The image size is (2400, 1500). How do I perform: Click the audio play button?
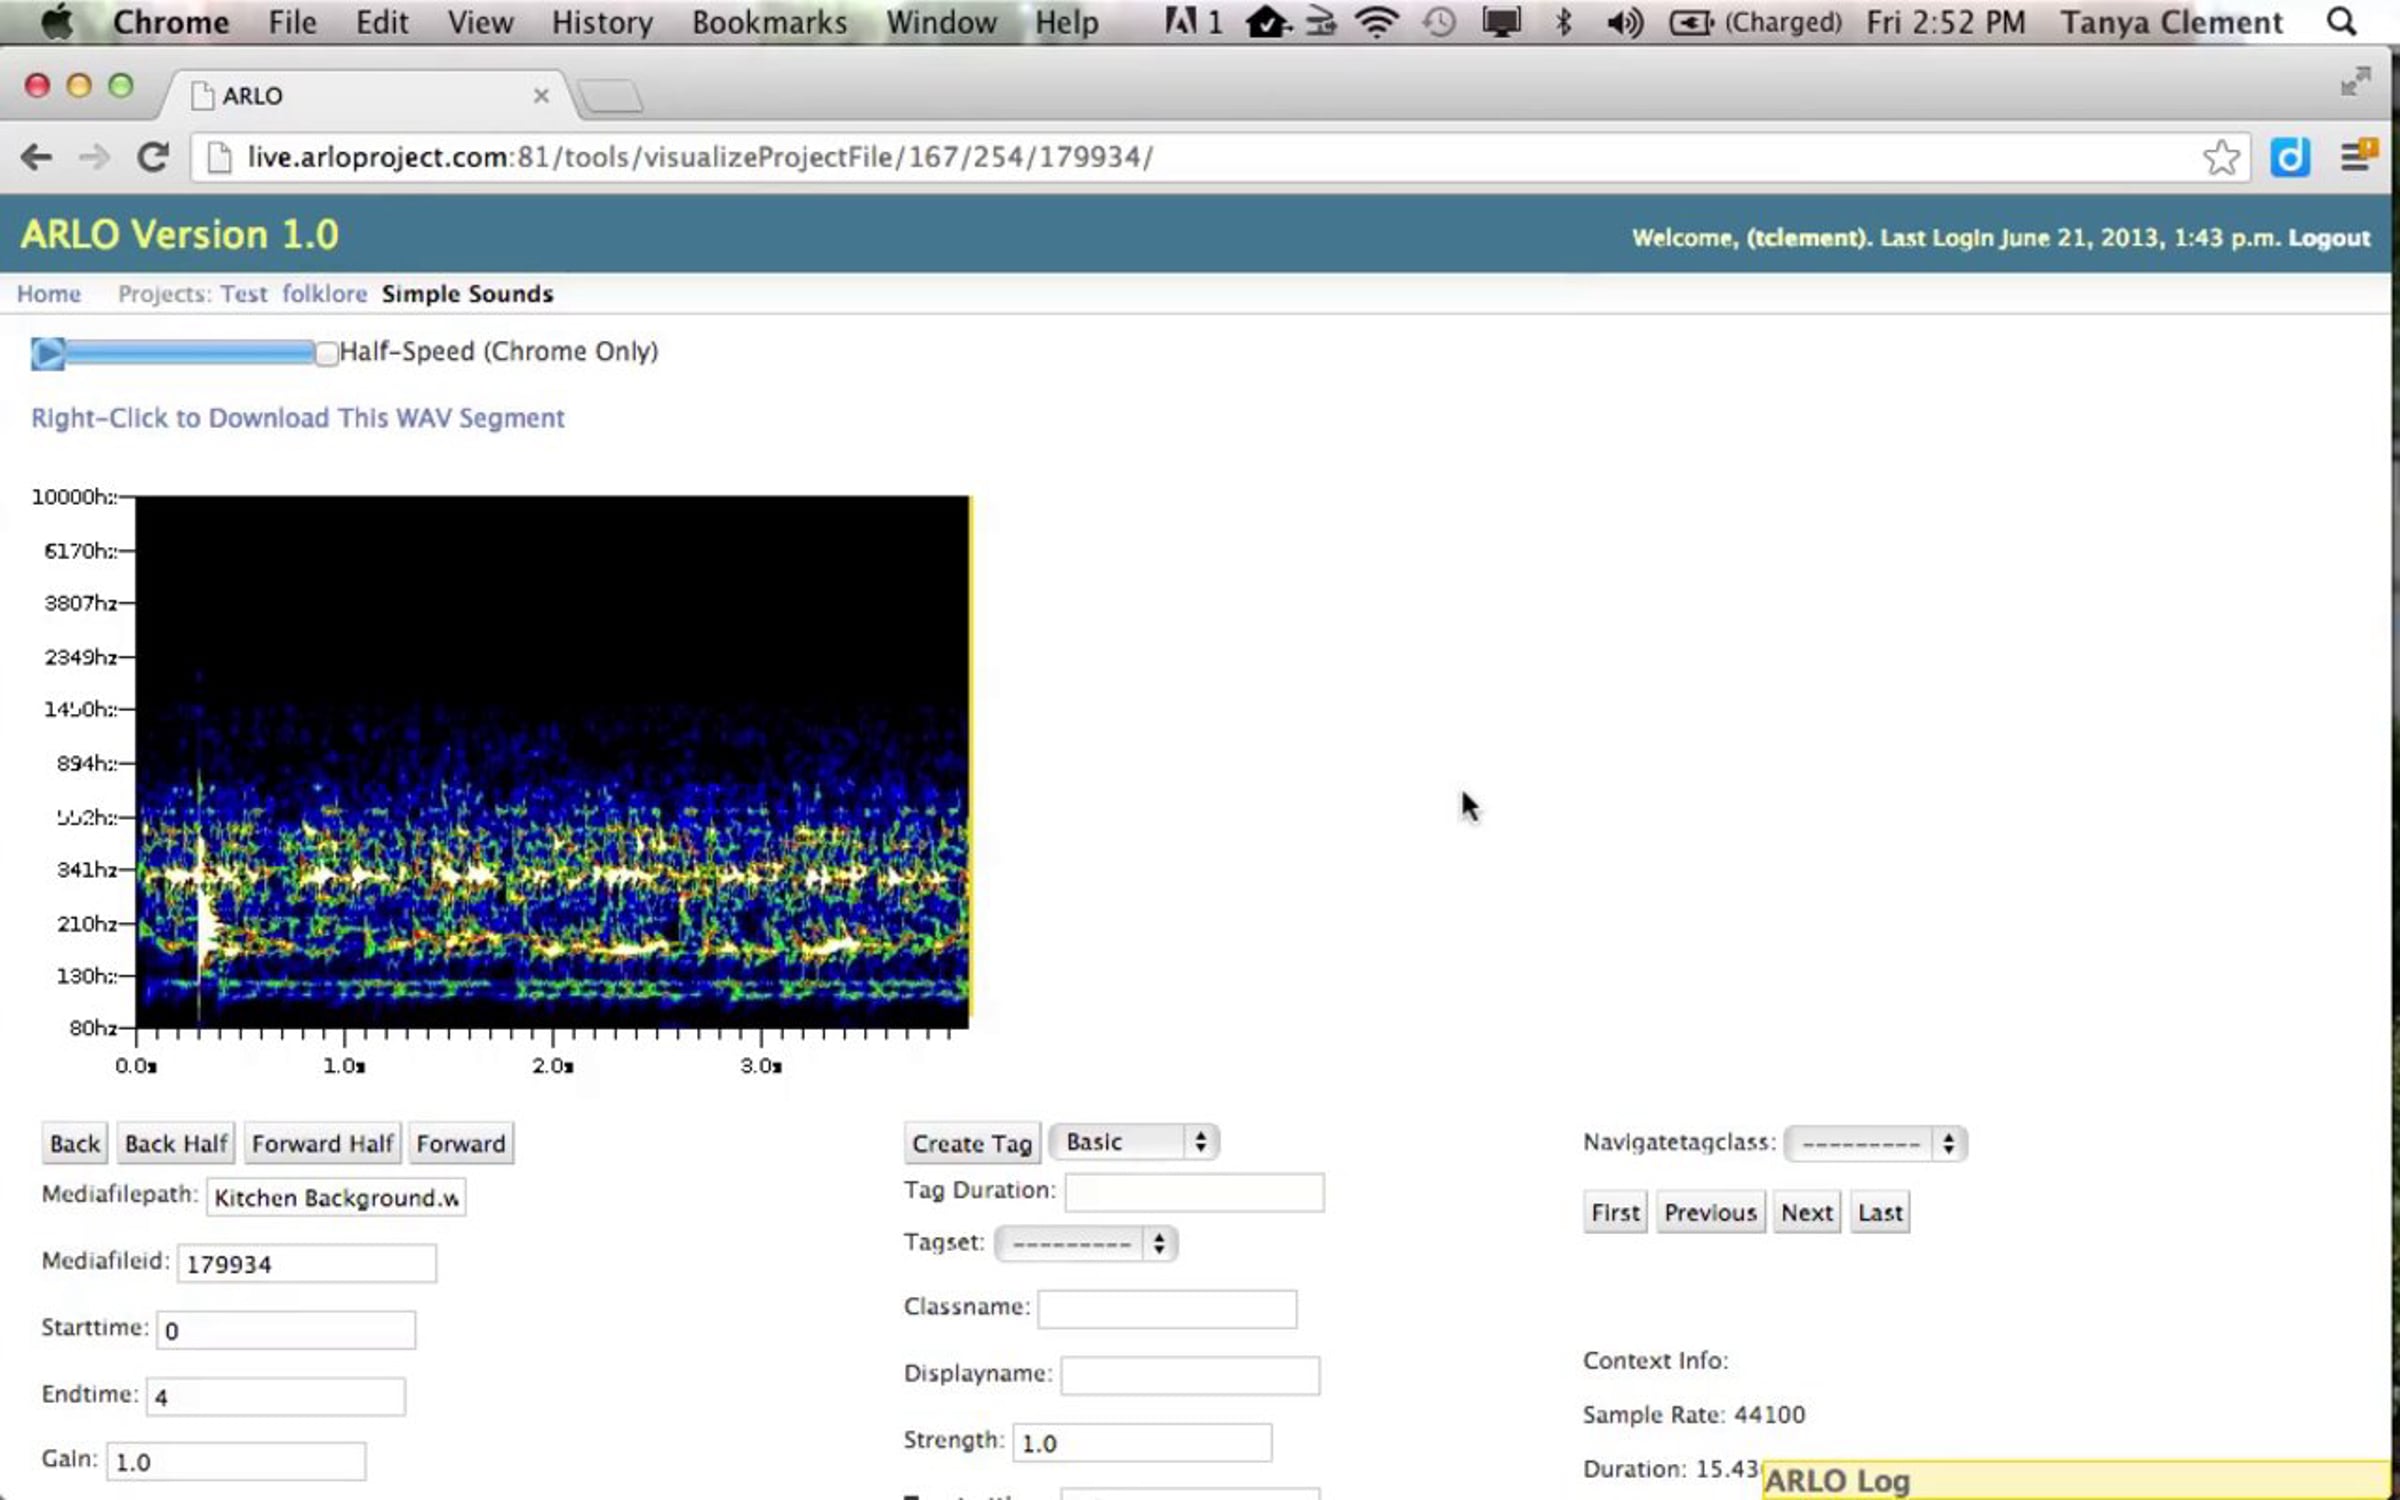[x=47, y=353]
